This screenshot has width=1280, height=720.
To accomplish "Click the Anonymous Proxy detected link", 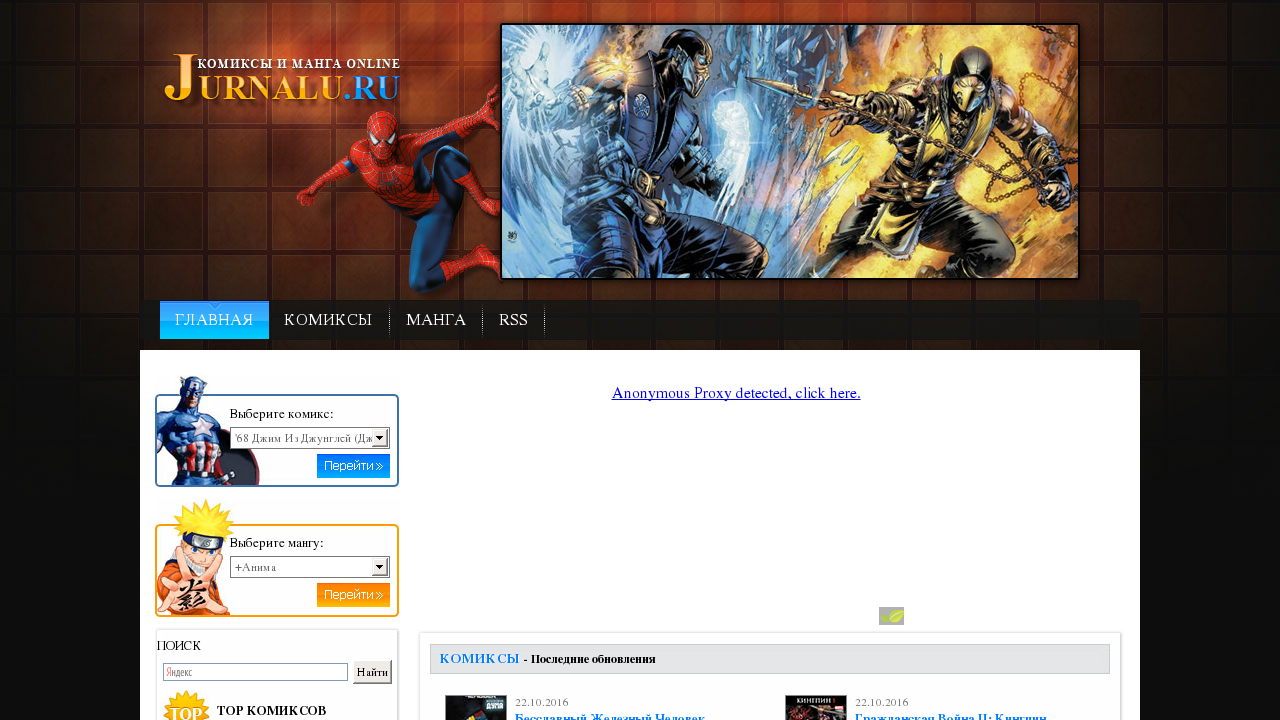I will coord(736,393).
